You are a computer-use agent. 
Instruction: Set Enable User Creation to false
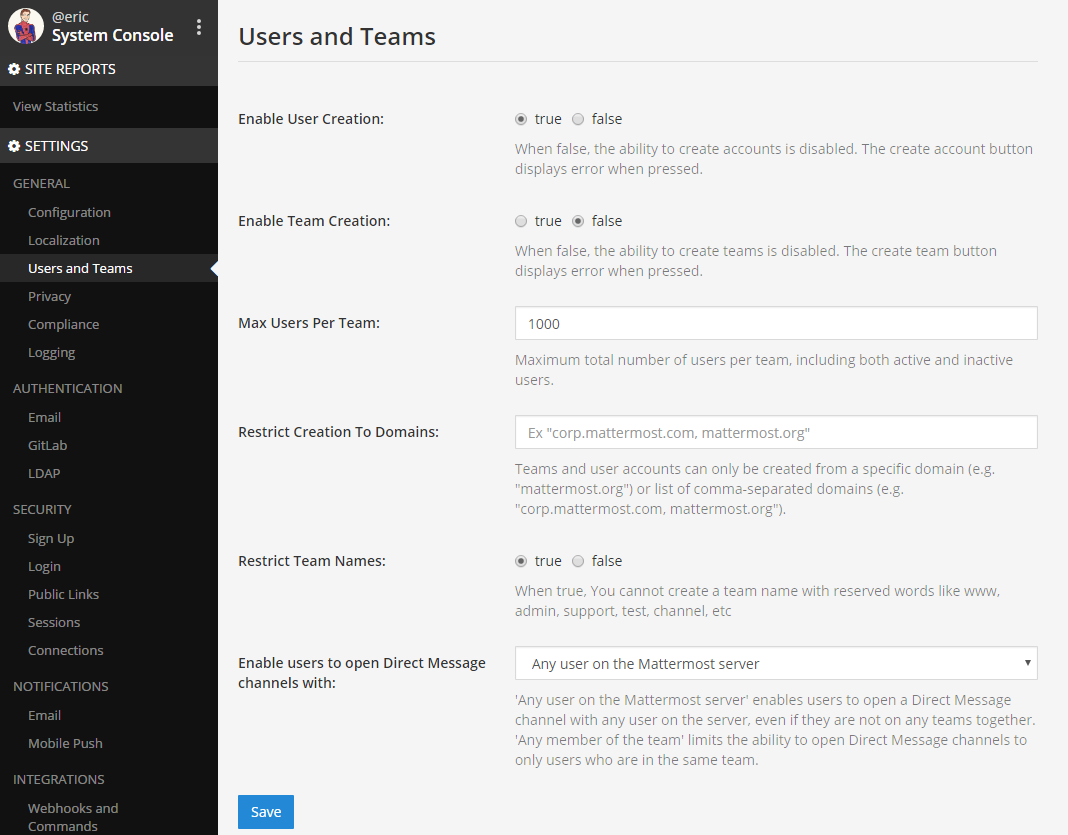click(x=578, y=119)
